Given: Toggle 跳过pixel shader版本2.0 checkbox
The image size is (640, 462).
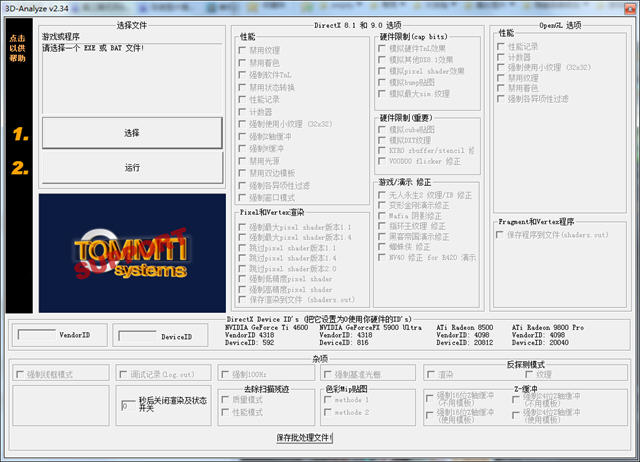Looking at the screenshot, I should [x=242, y=269].
